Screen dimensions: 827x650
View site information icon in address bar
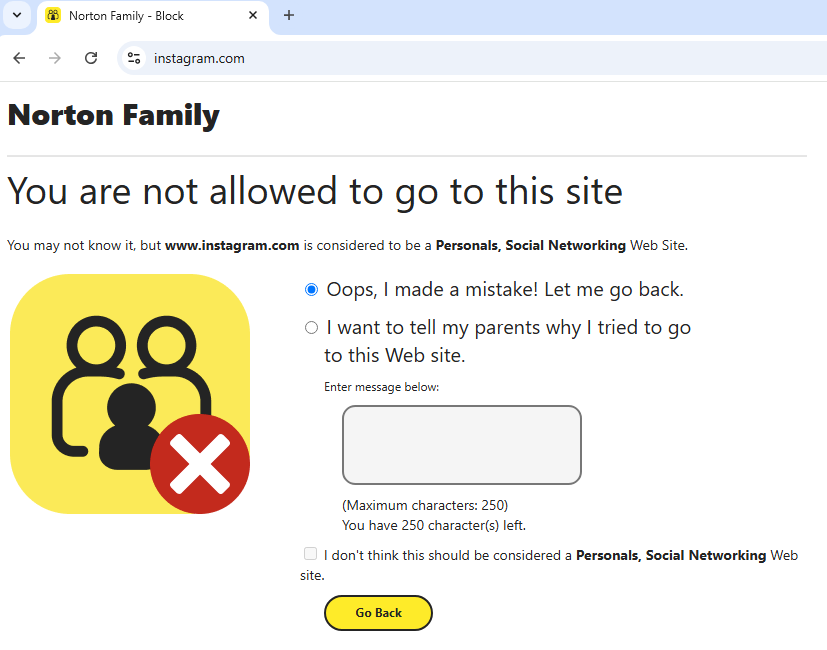point(134,58)
